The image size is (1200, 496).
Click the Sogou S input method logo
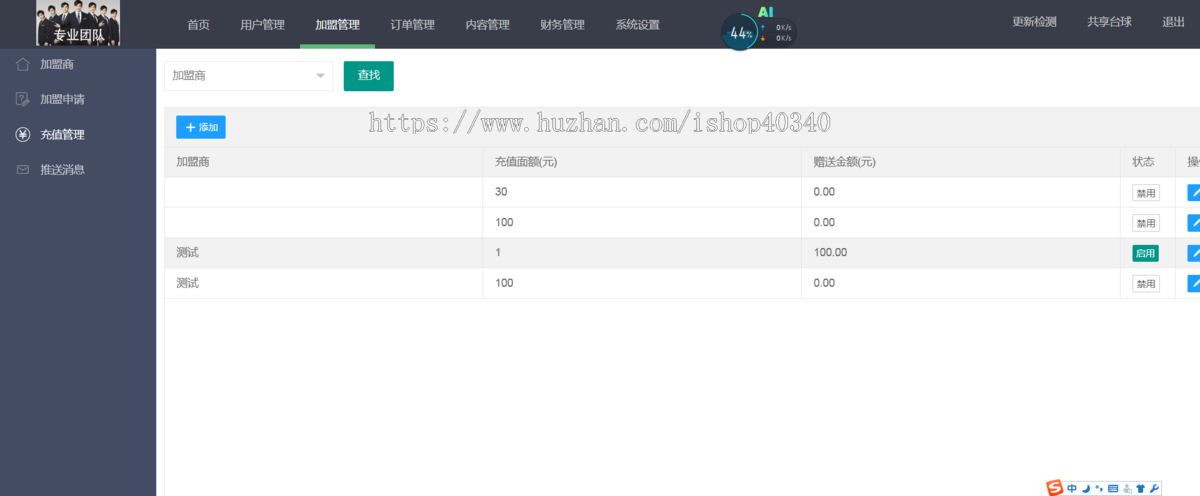click(x=1055, y=488)
